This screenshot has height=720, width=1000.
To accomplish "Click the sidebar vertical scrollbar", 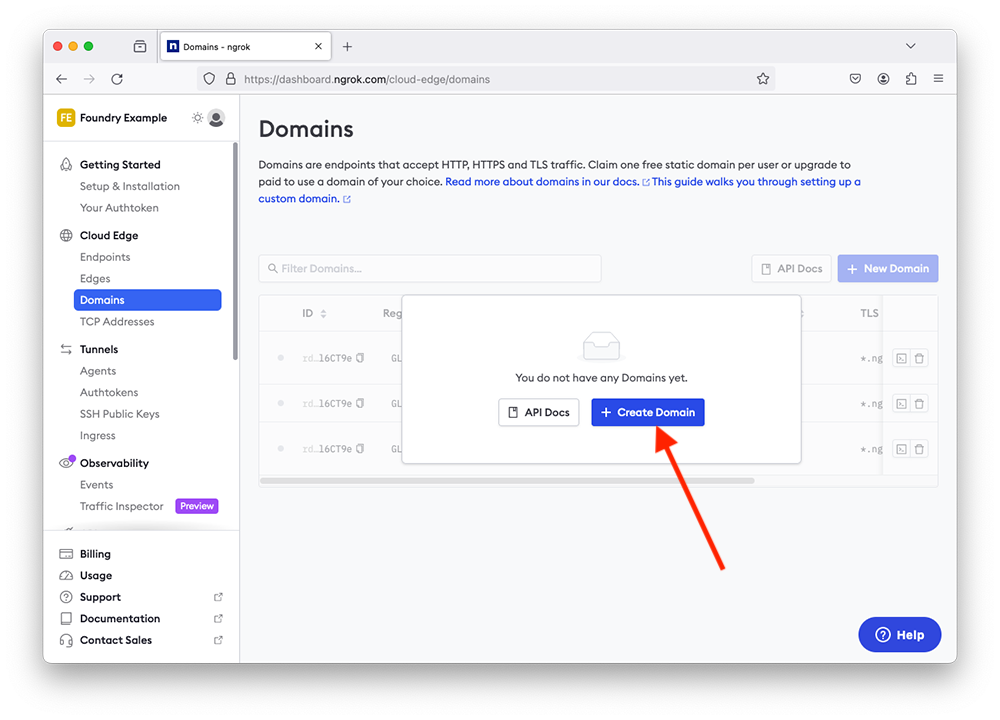I will pos(235,251).
